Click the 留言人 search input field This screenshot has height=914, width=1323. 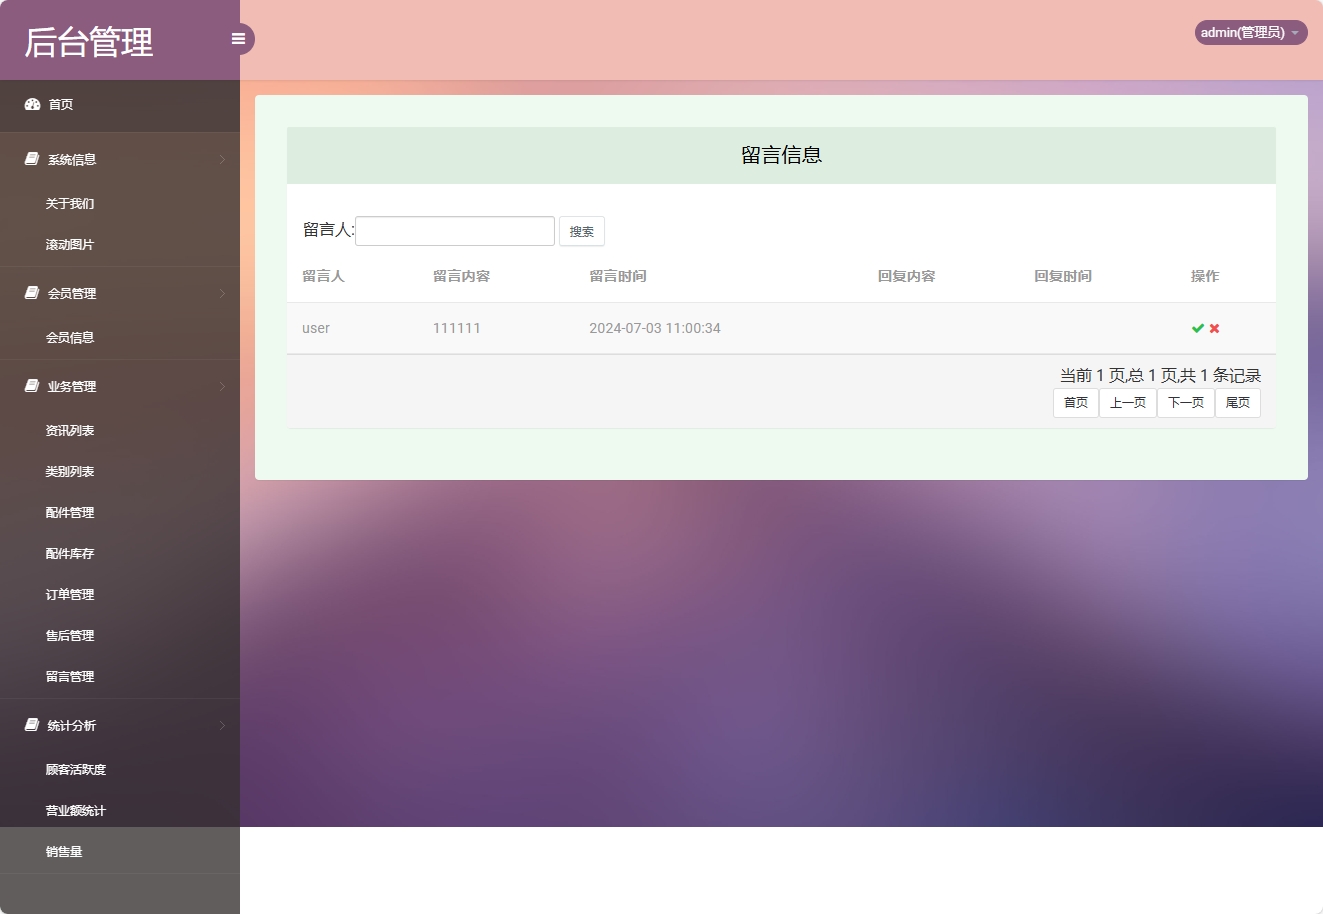[x=455, y=230]
